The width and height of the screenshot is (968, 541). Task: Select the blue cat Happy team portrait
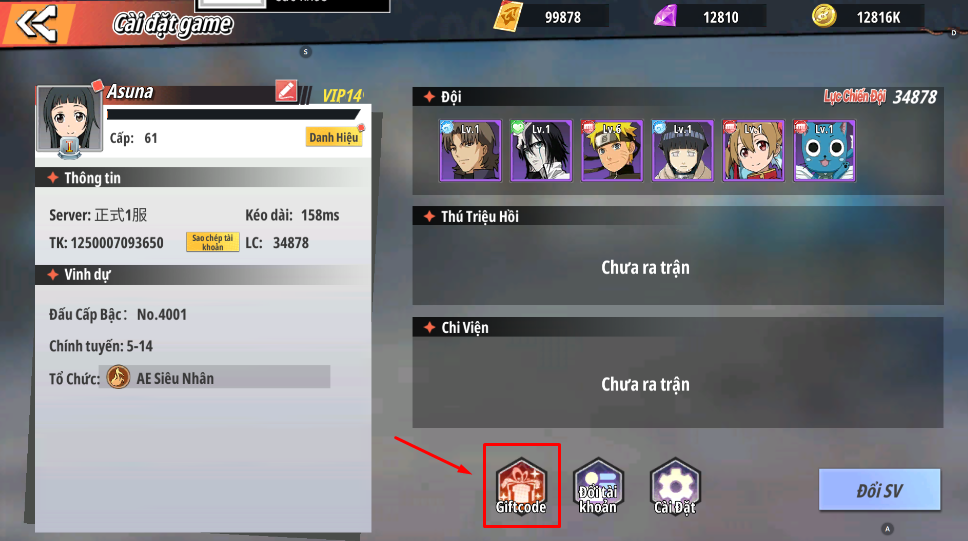(x=824, y=151)
